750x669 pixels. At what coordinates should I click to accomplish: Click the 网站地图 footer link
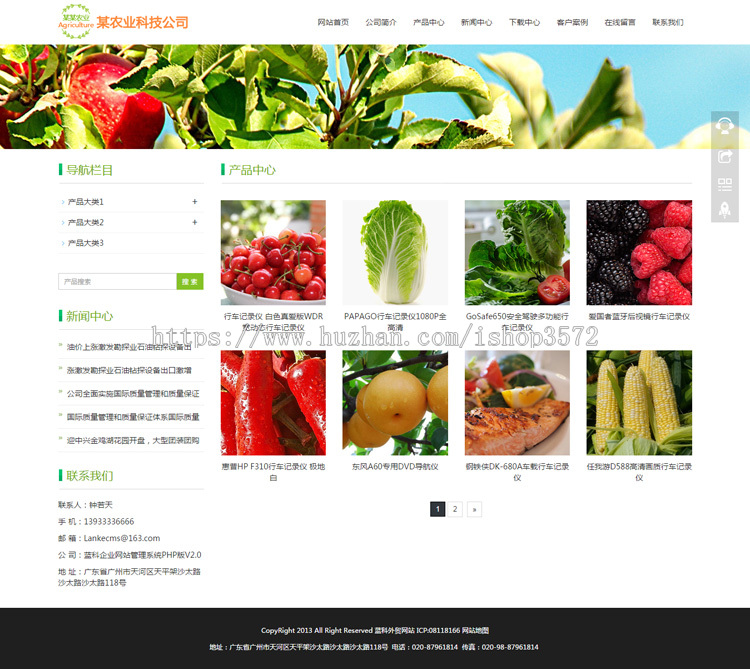click(x=475, y=630)
